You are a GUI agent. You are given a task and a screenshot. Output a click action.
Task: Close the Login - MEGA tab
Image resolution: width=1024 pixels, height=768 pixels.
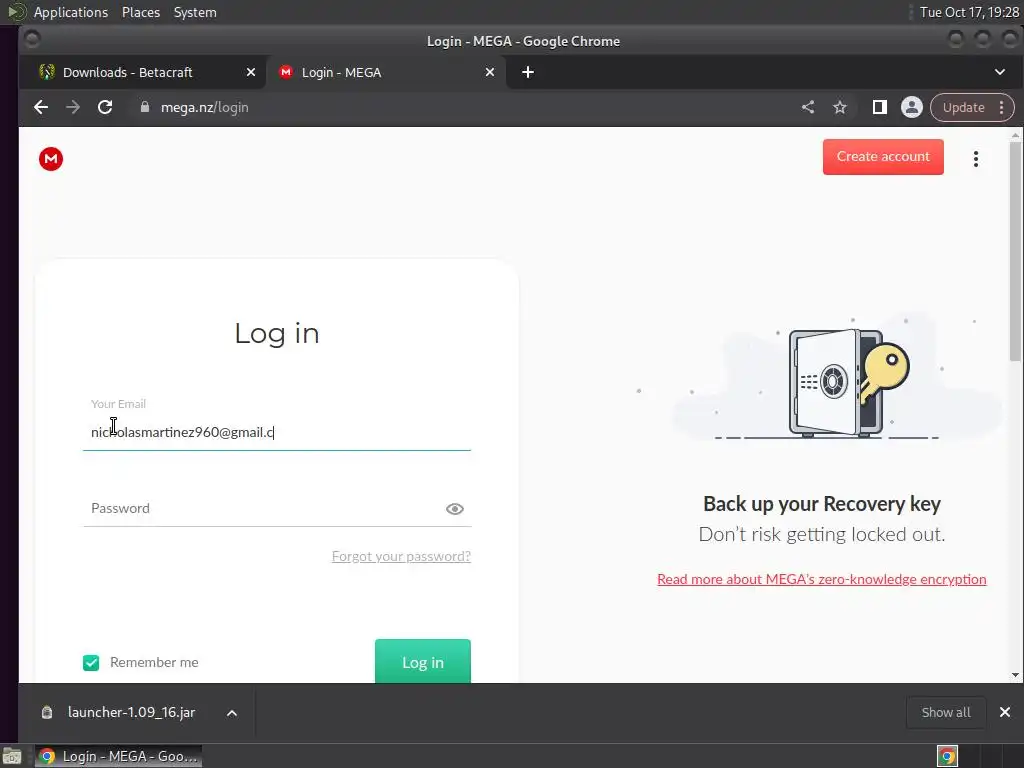490,72
